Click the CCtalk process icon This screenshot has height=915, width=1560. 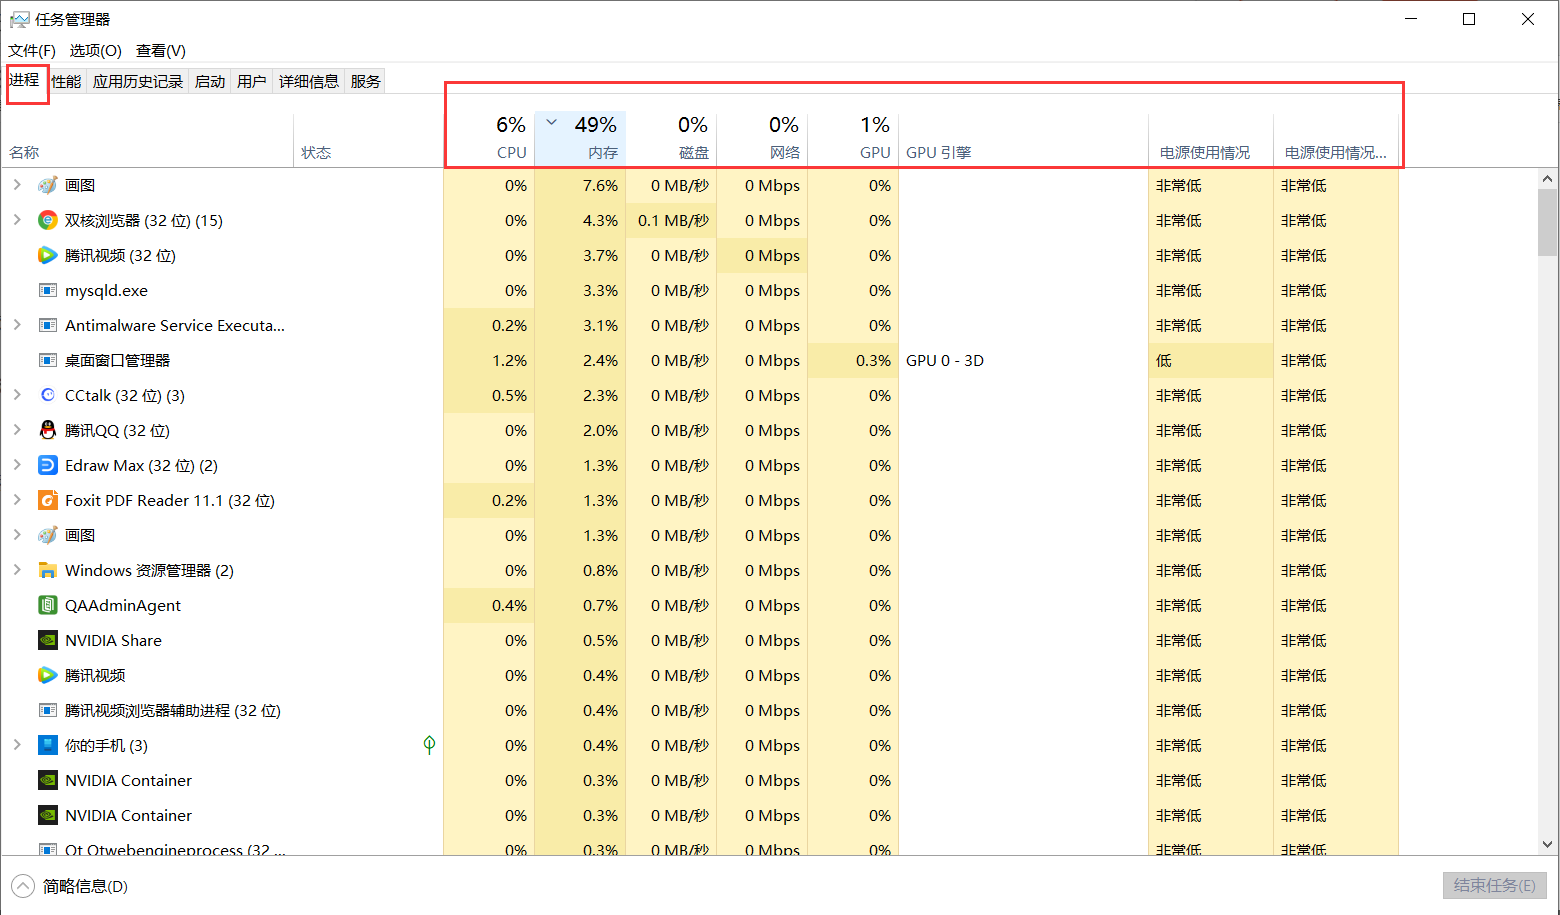(47, 395)
